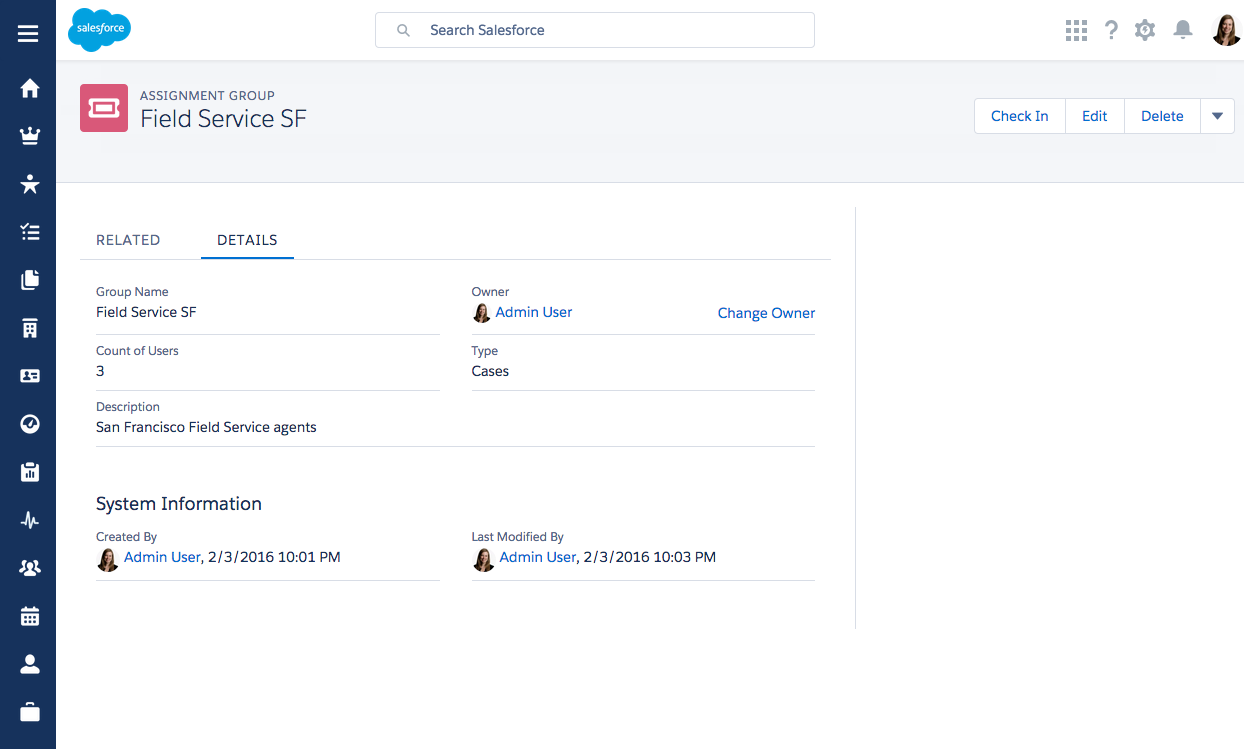Click the Assignment Group record icon
This screenshot has height=749, width=1244.
pos(104,108)
